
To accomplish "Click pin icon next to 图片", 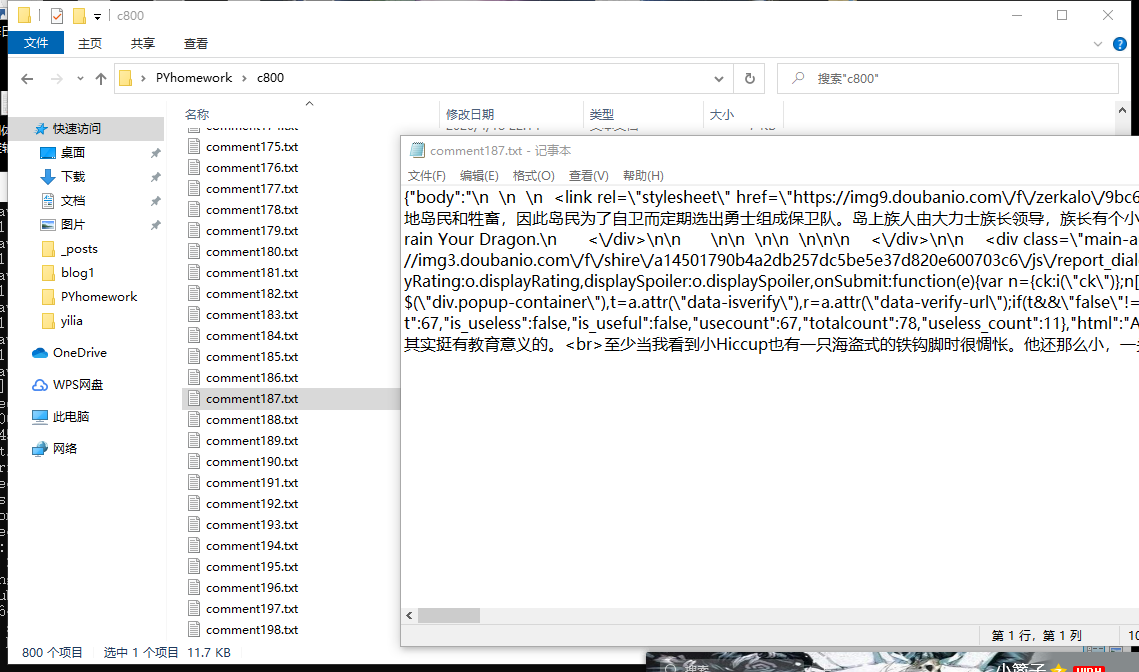I will (x=155, y=224).
